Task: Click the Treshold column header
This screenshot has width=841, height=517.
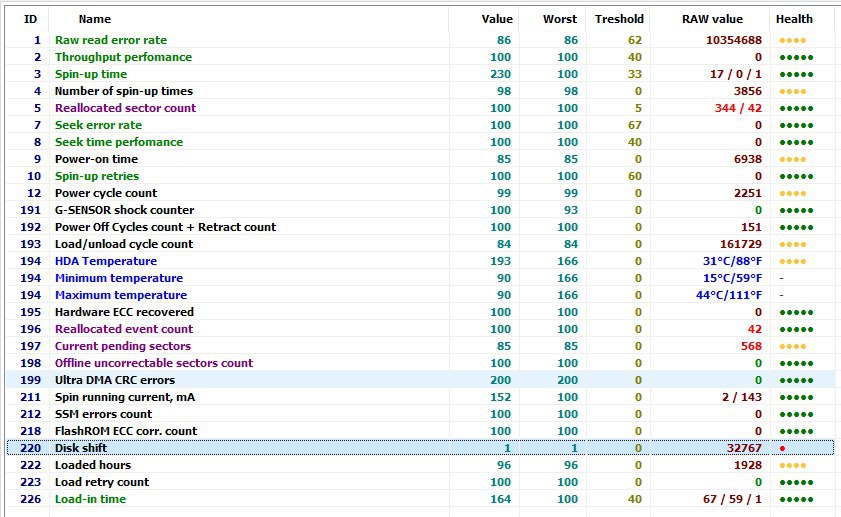Action: (x=619, y=19)
